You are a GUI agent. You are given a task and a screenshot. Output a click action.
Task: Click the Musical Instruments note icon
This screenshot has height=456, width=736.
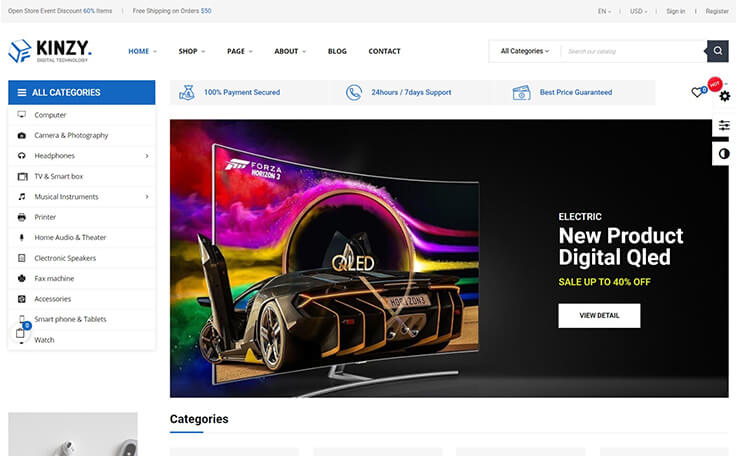[x=22, y=196]
